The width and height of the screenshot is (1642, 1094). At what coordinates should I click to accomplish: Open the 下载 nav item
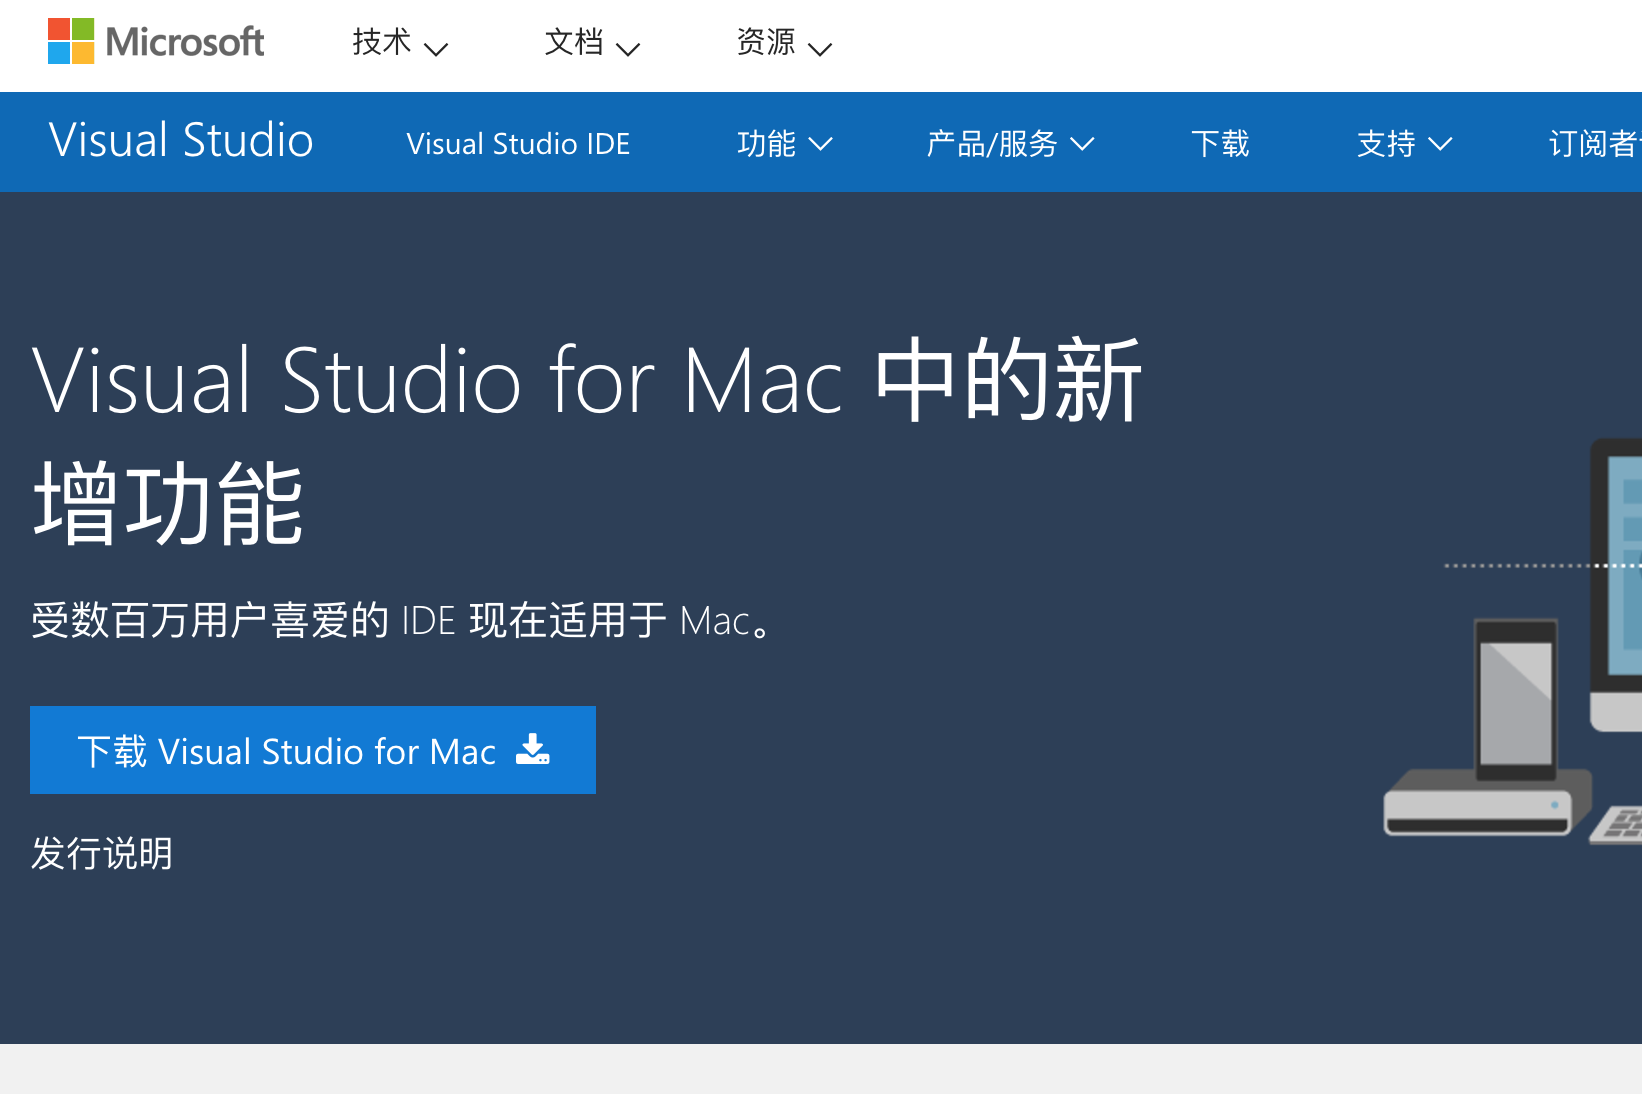tap(1220, 144)
